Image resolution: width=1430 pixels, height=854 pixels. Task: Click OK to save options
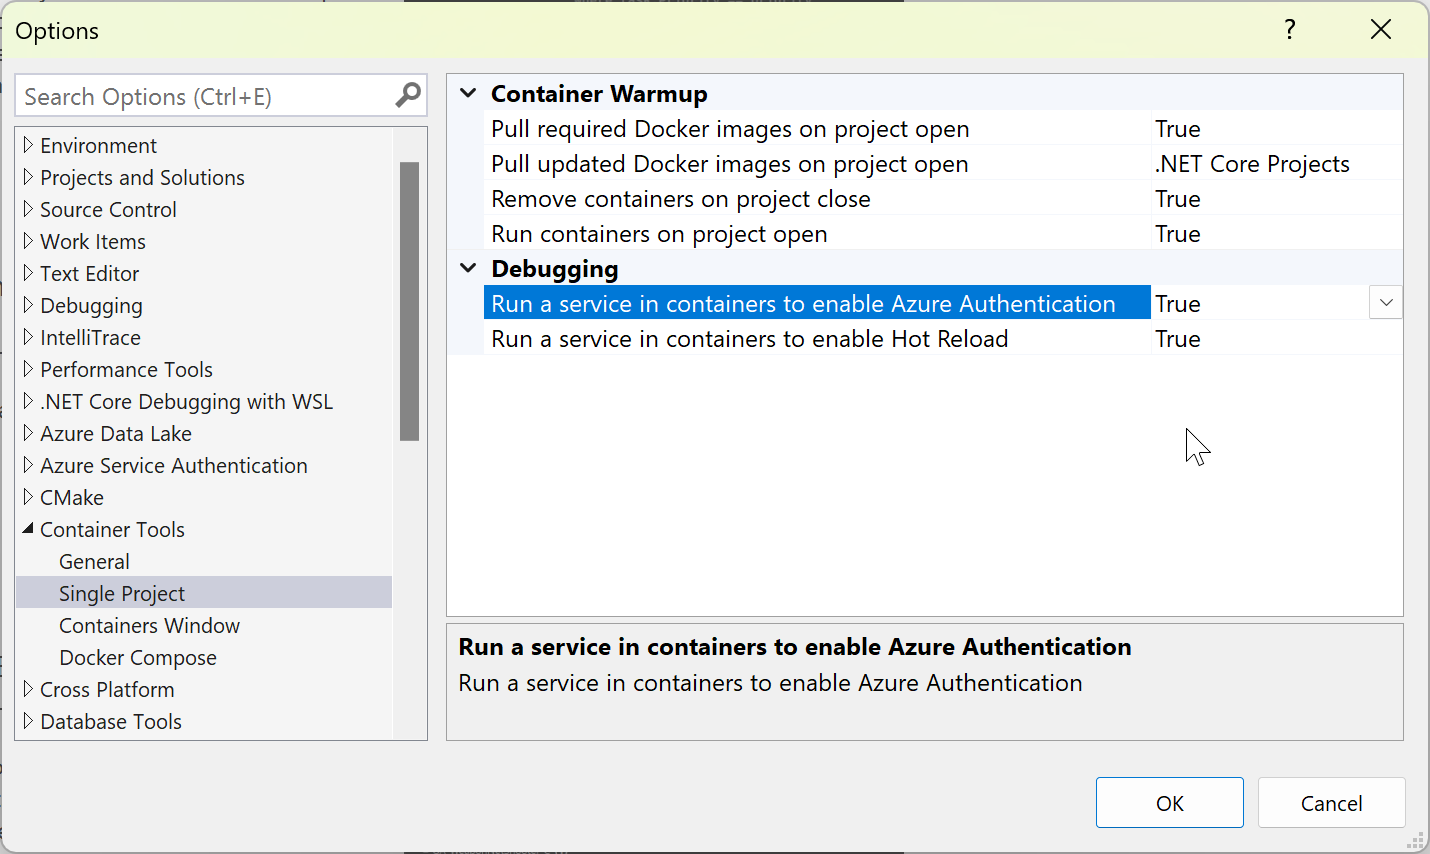pos(1170,803)
